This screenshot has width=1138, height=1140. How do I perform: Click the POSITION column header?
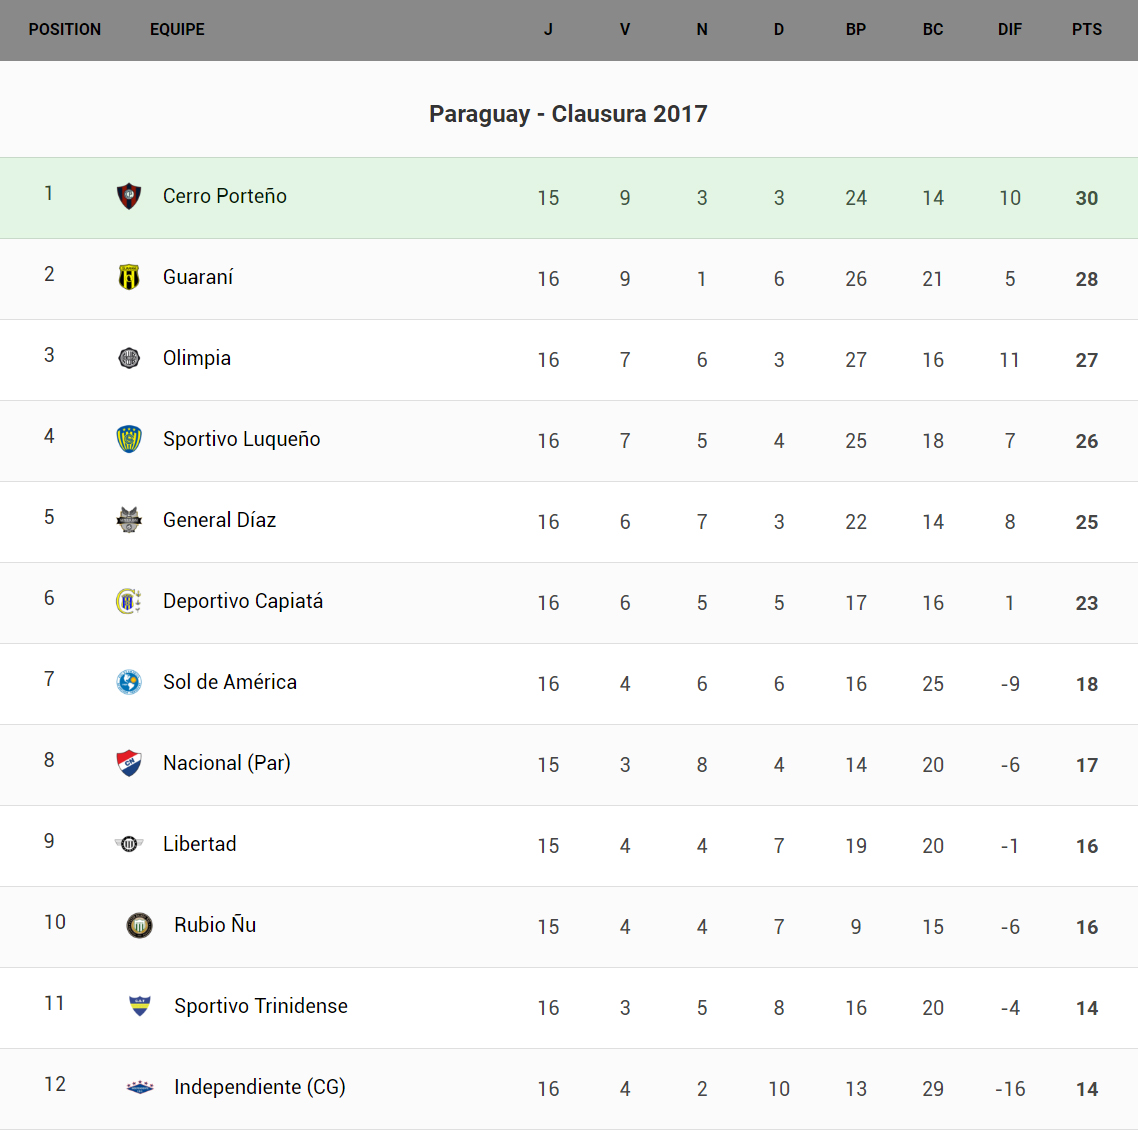[x=65, y=30]
